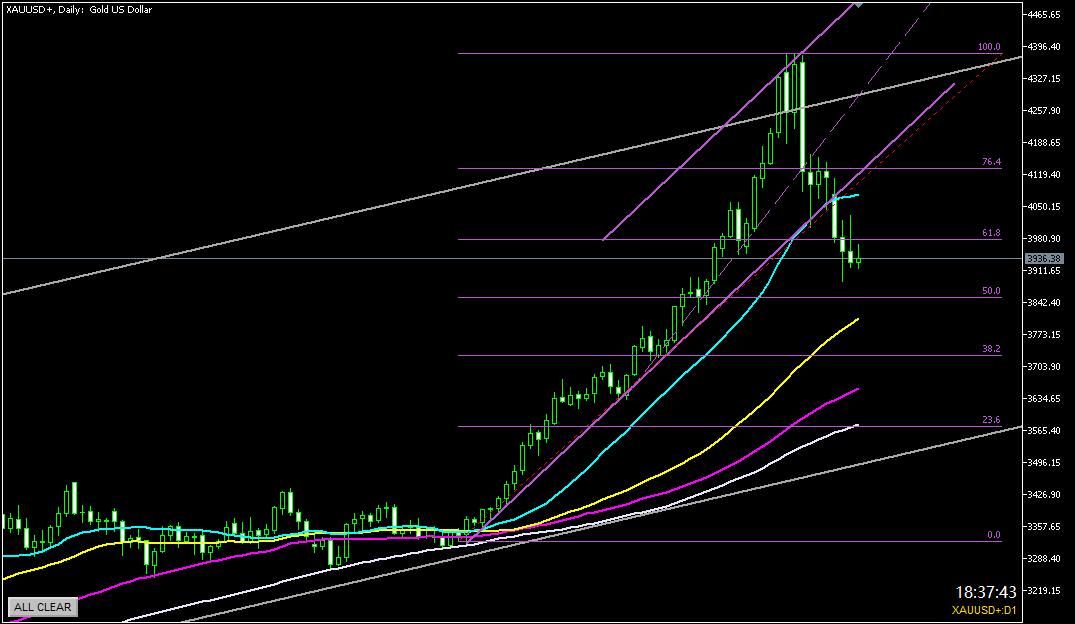Click the 23.6 Fibonacci level label
1075x624 pixels.
click(991, 420)
